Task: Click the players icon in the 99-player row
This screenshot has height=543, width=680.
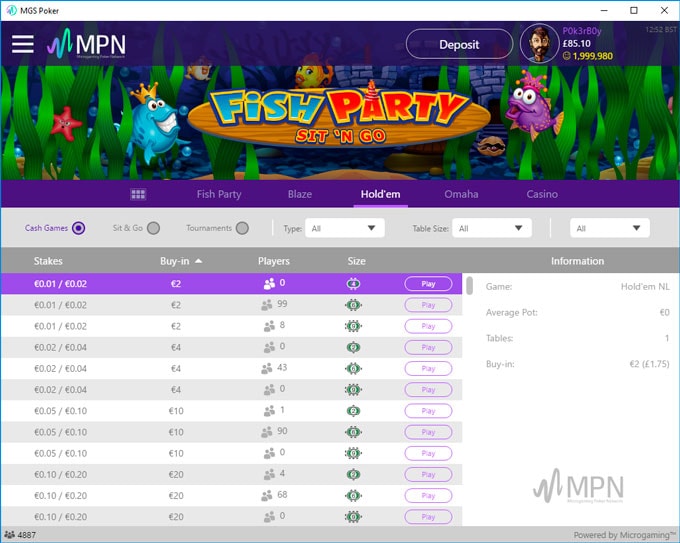Action: [x=267, y=305]
